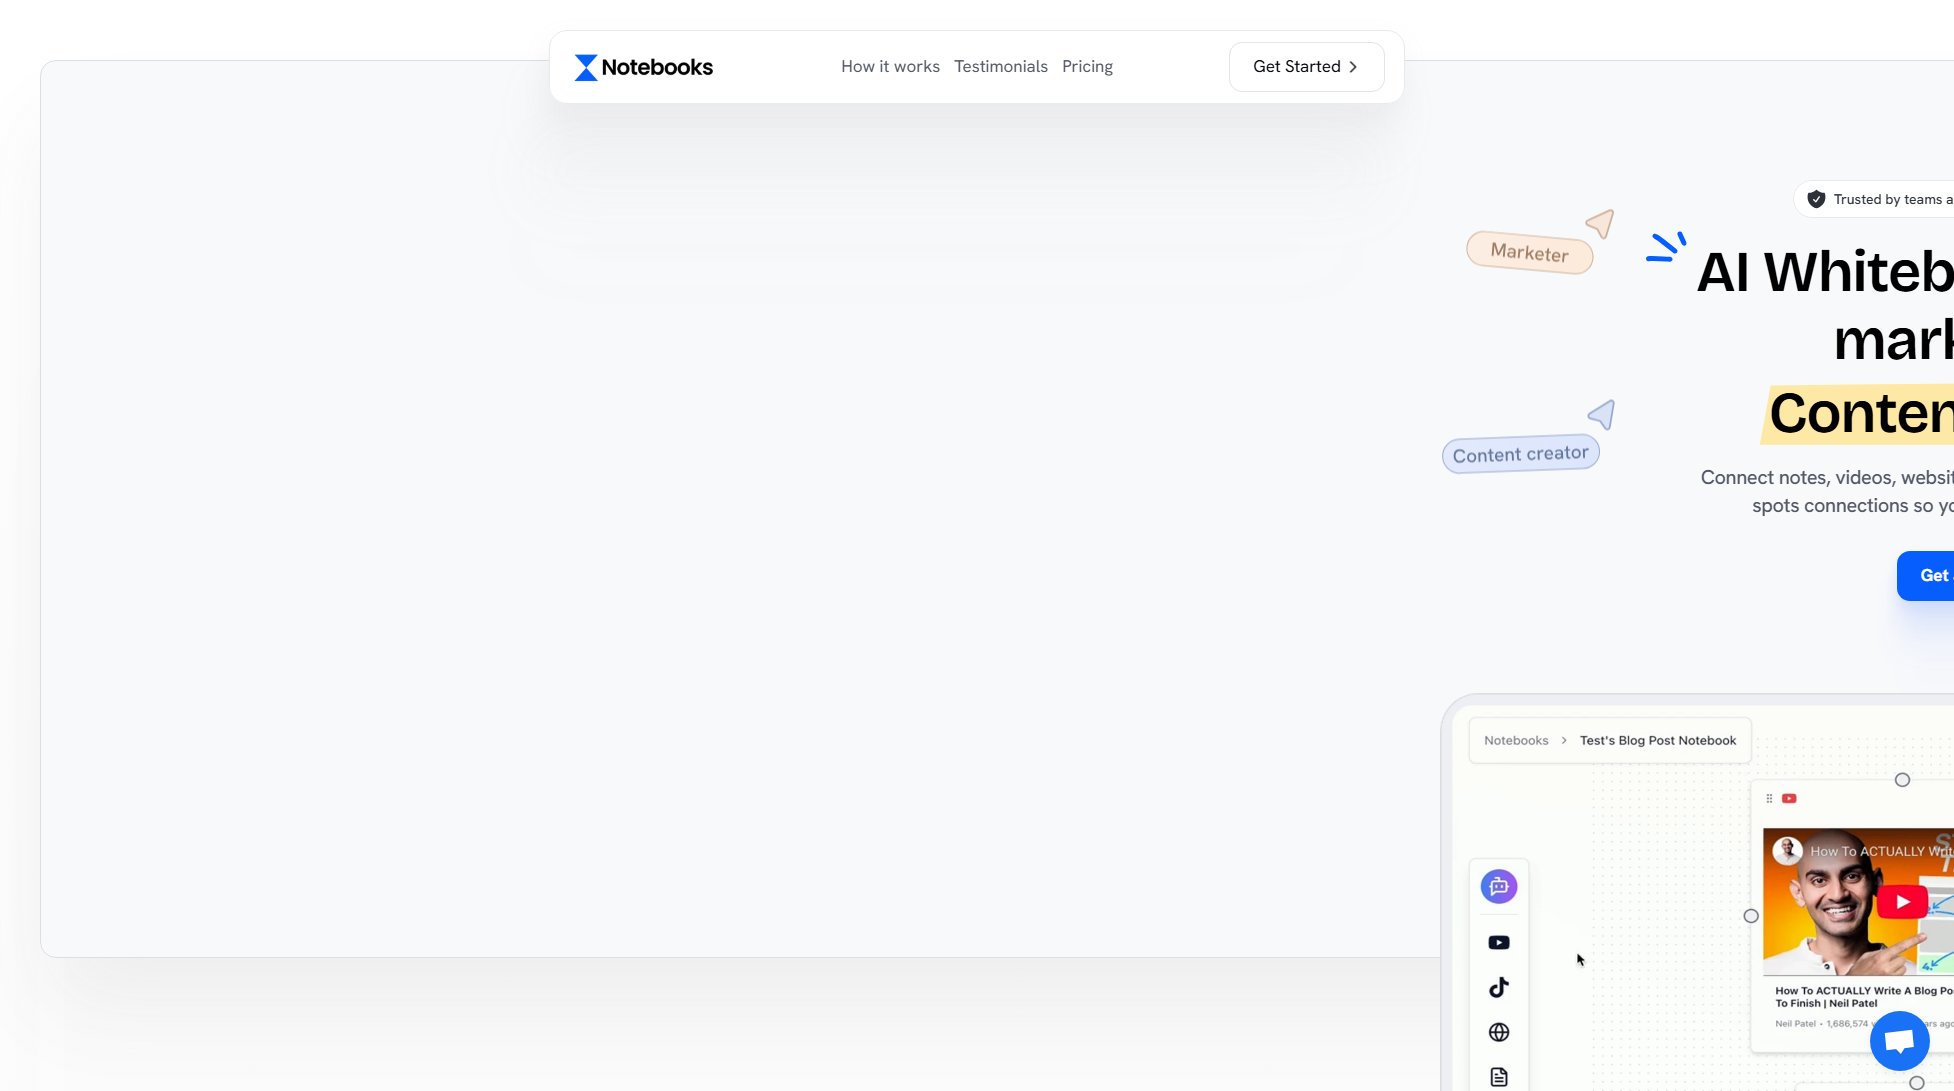This screenshot has height=1091, width=1954.
Task: Click the red YouTube badge on the card header
Action: click(1789, 798)
